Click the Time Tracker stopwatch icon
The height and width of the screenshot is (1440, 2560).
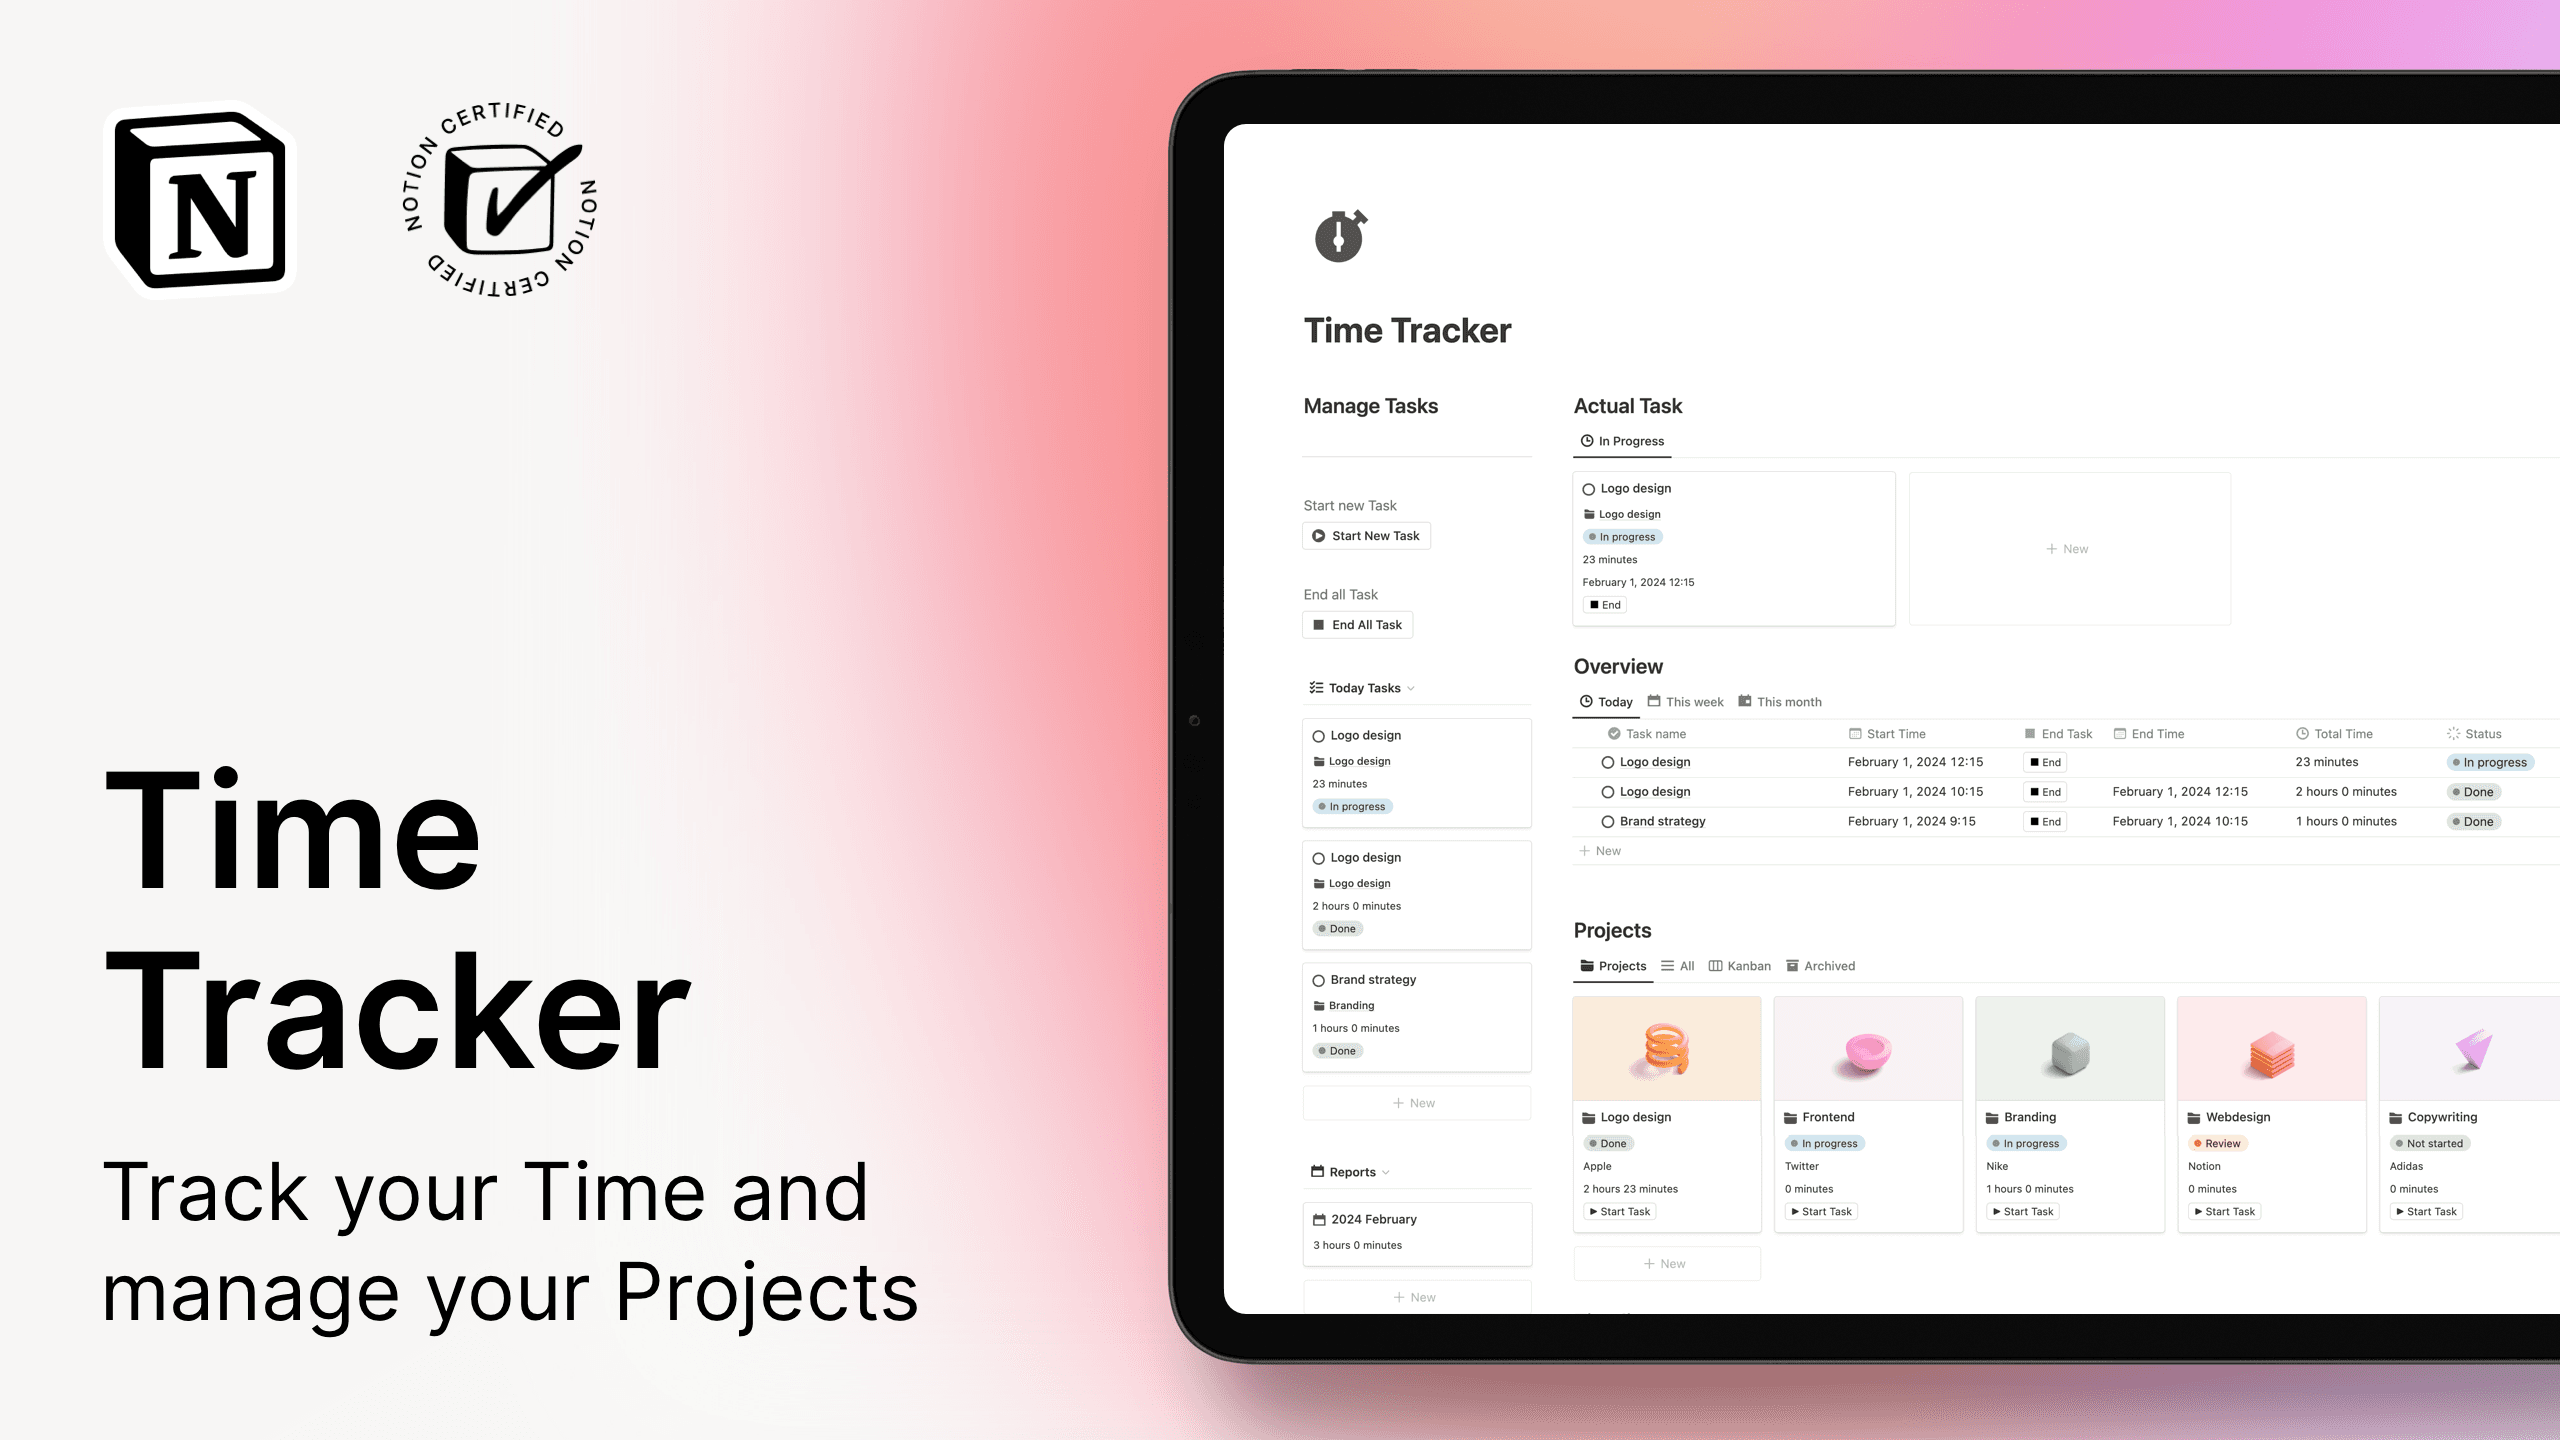1340,237
